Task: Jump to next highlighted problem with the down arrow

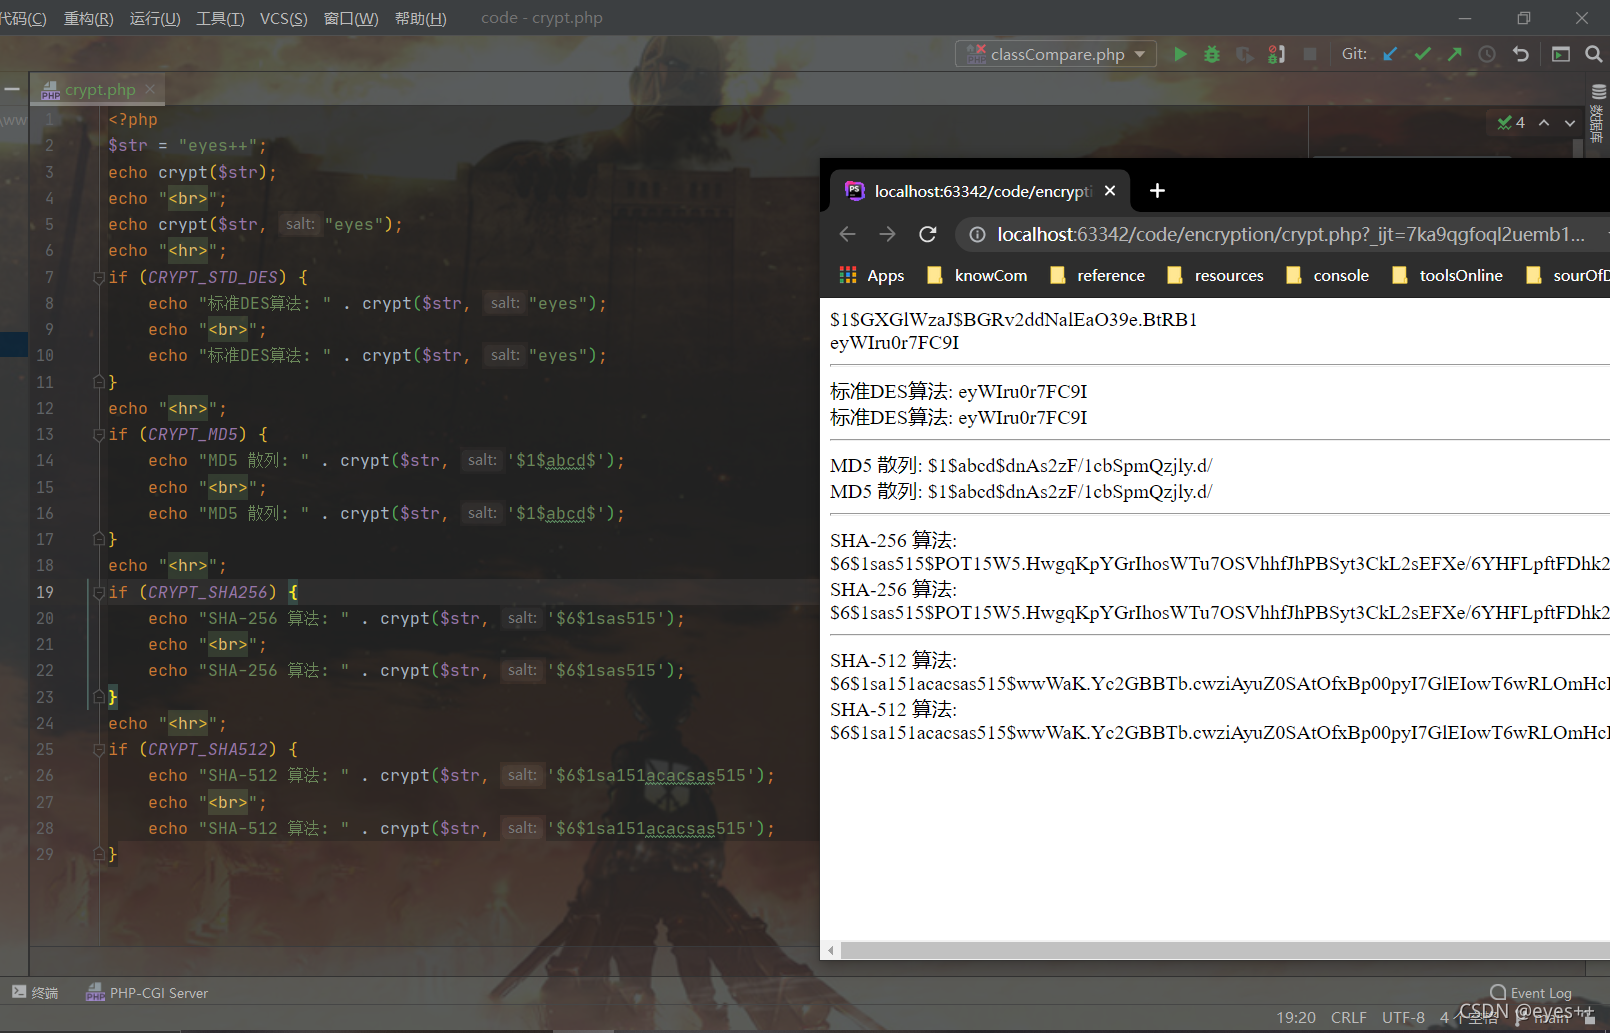Action: tap(1570, 122)
